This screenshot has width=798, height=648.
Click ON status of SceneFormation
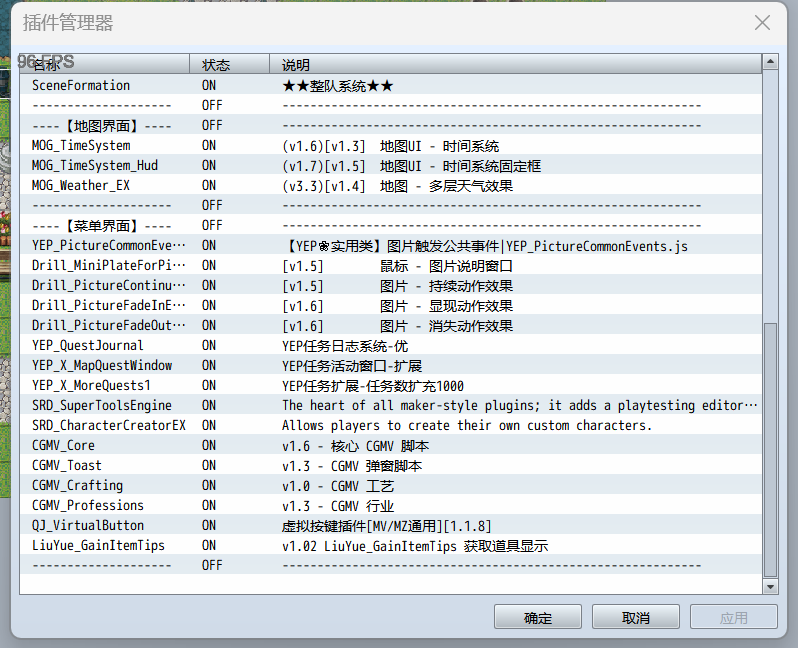(209, 86)
